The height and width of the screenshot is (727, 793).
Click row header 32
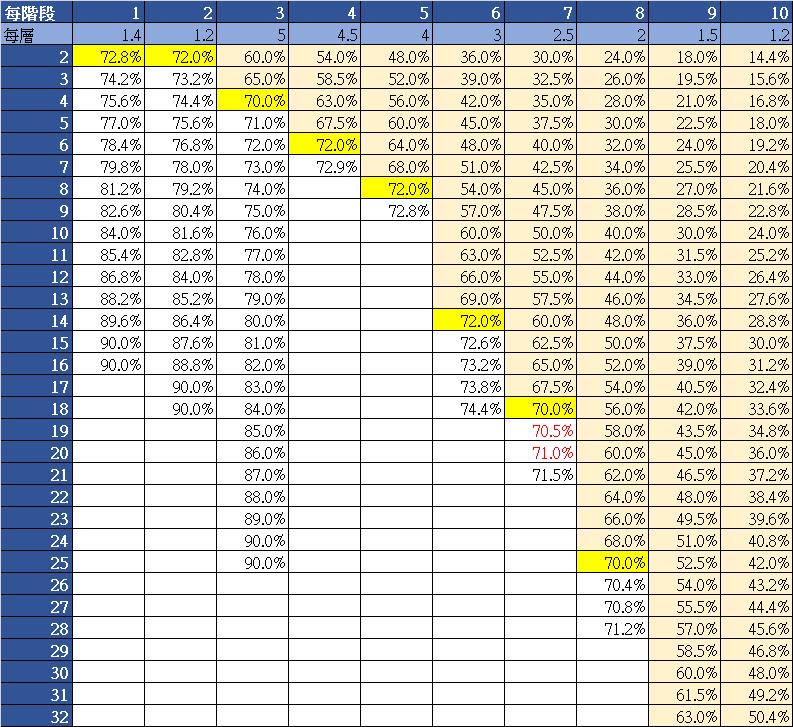[x=36, y=716]
